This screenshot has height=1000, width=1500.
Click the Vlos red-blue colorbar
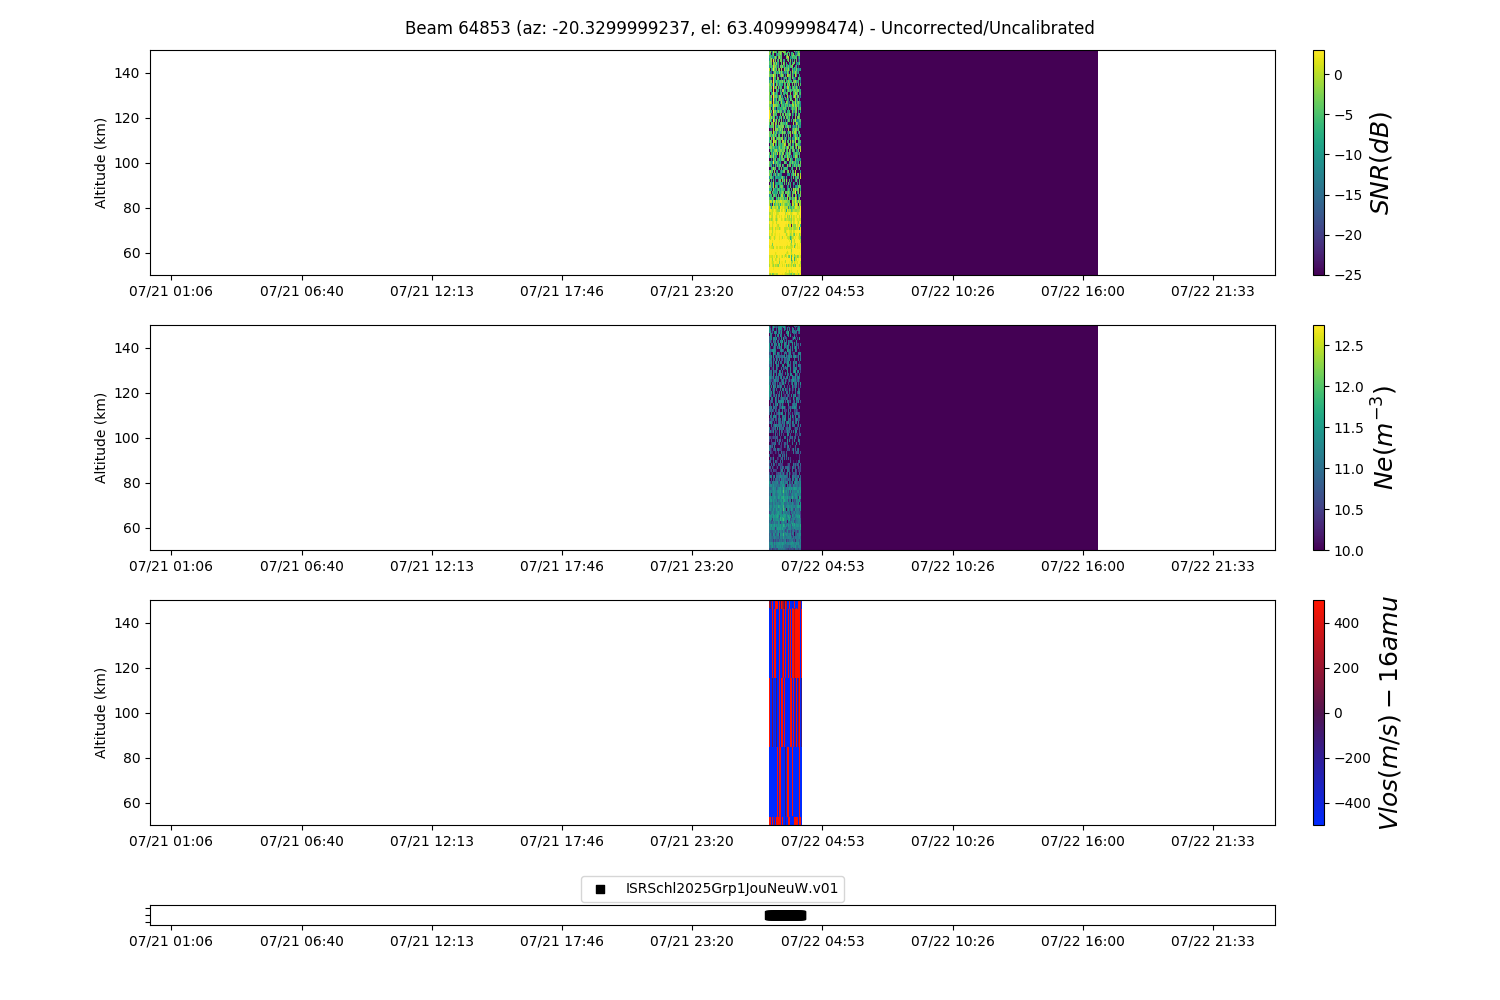click(1318, 712)
